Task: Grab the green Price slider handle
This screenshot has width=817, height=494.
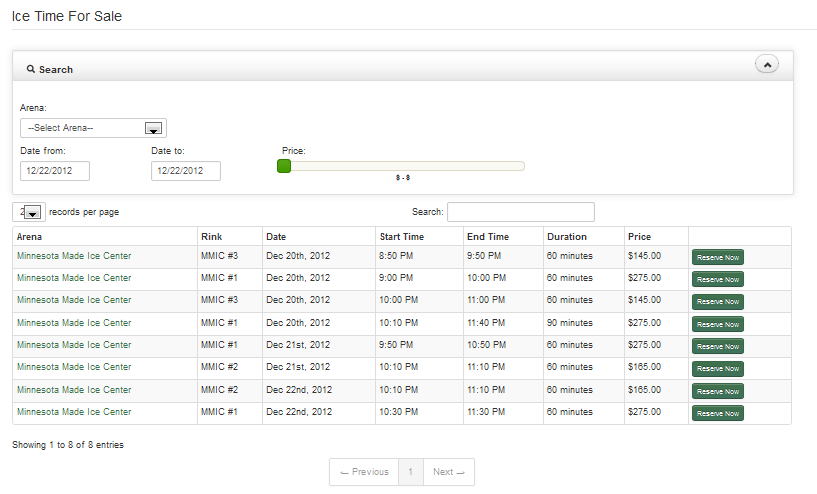Action: (284, 166)
